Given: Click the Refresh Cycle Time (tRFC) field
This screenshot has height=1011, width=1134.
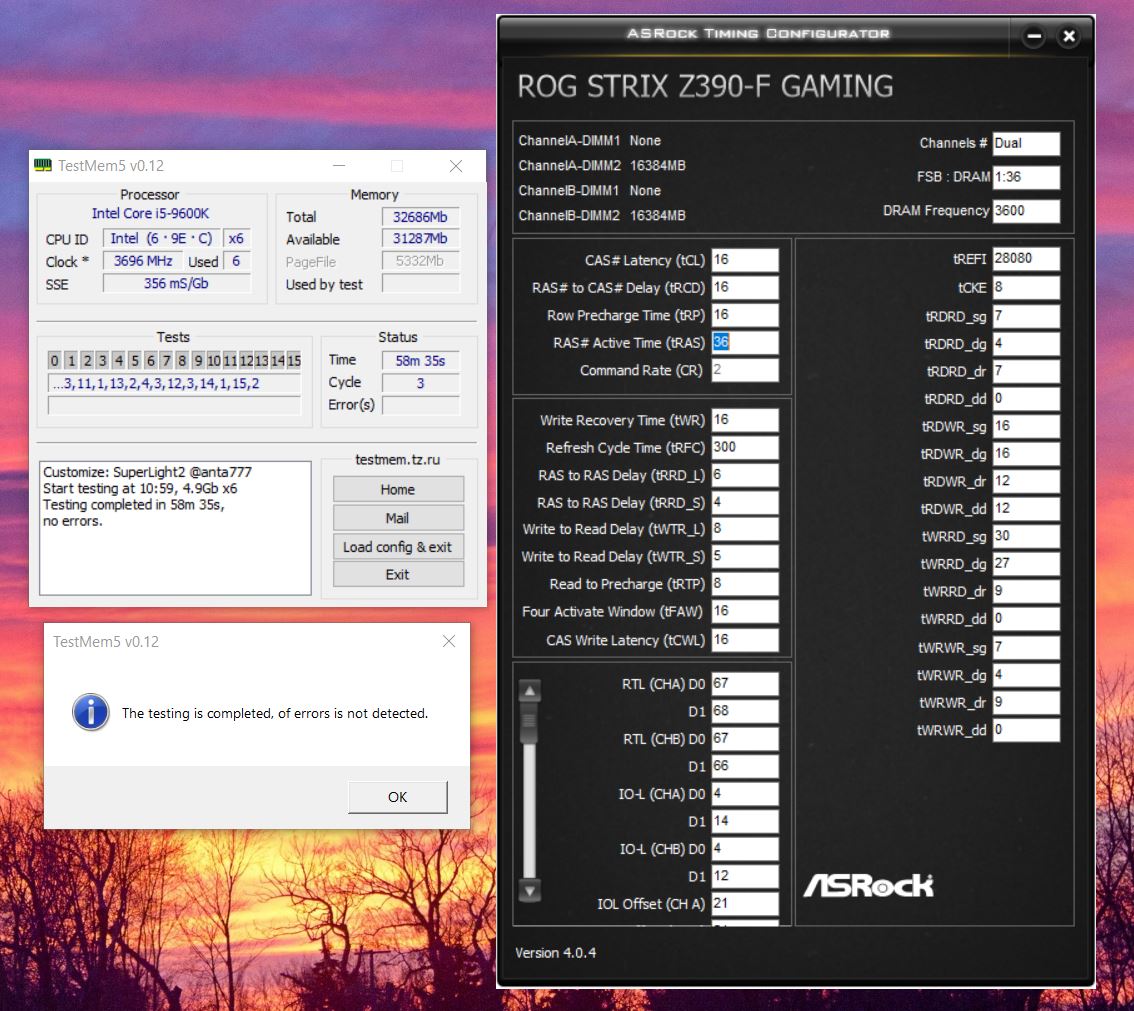Looking at the screenshot, I should coord(745,448).
